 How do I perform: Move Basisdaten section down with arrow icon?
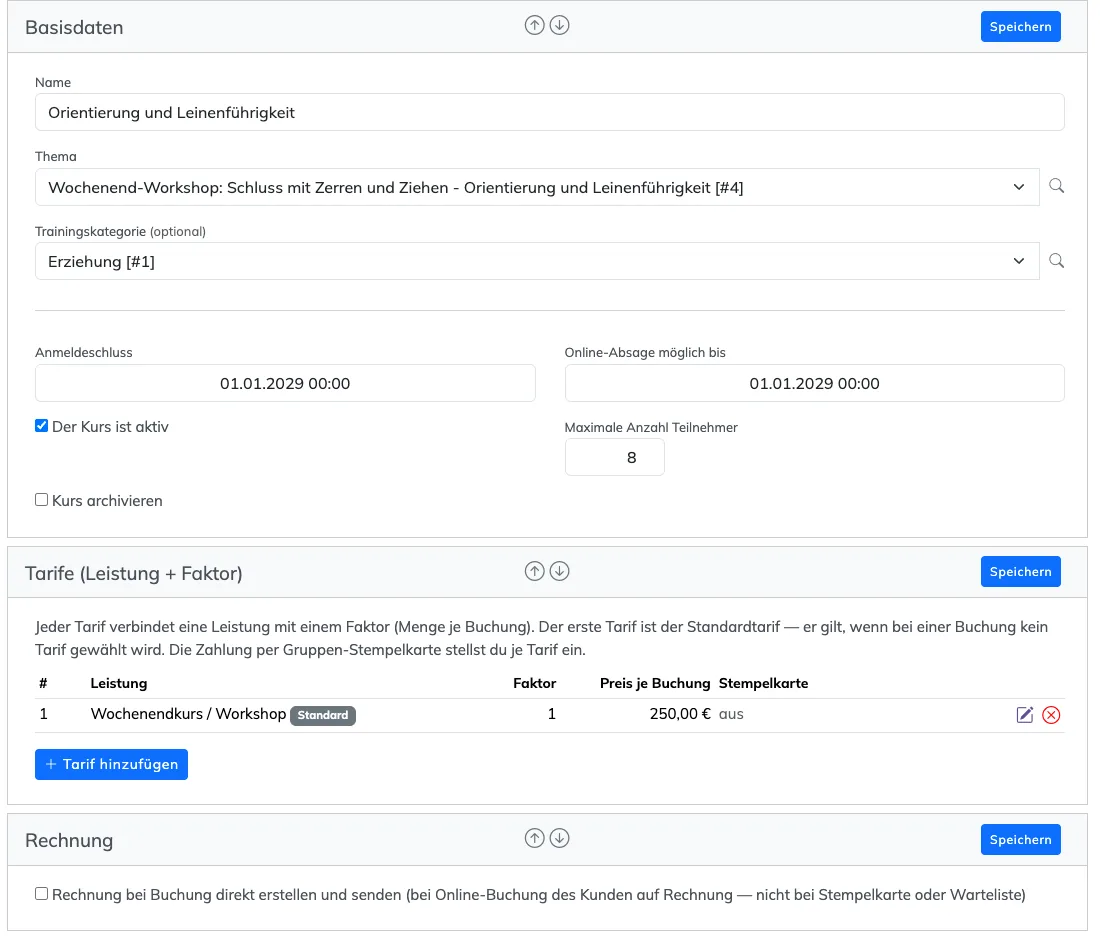tap(559, 26)
